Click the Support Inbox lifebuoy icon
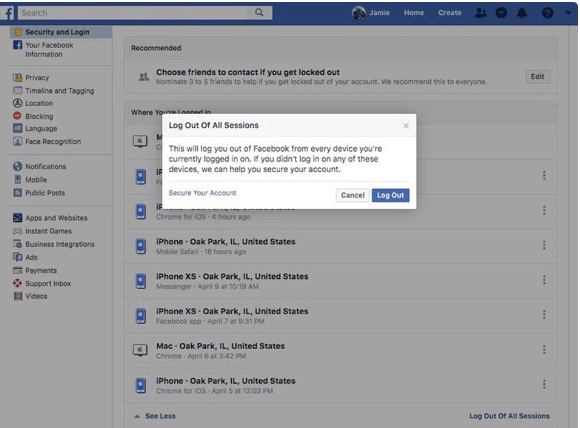580x428 pixels. (x=17, y=283)
